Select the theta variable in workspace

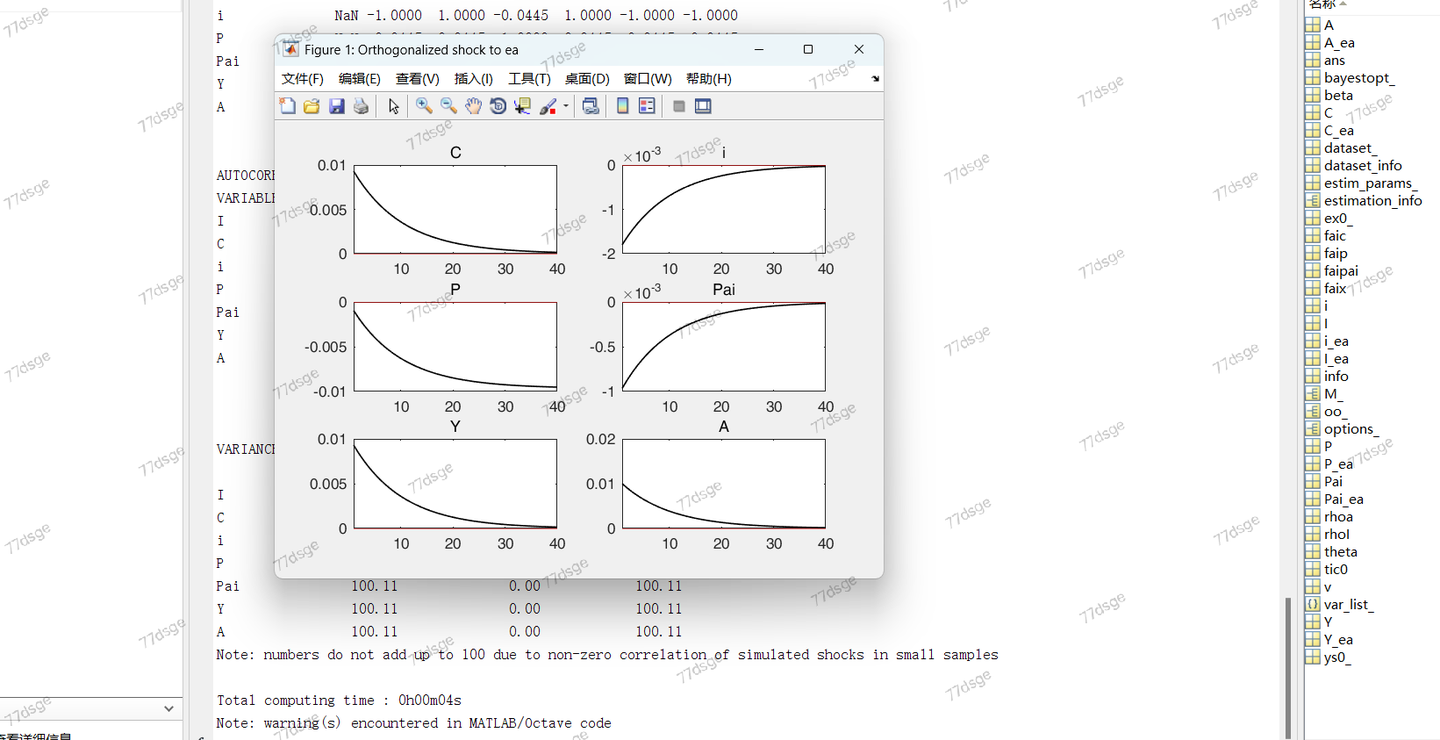1341,552
